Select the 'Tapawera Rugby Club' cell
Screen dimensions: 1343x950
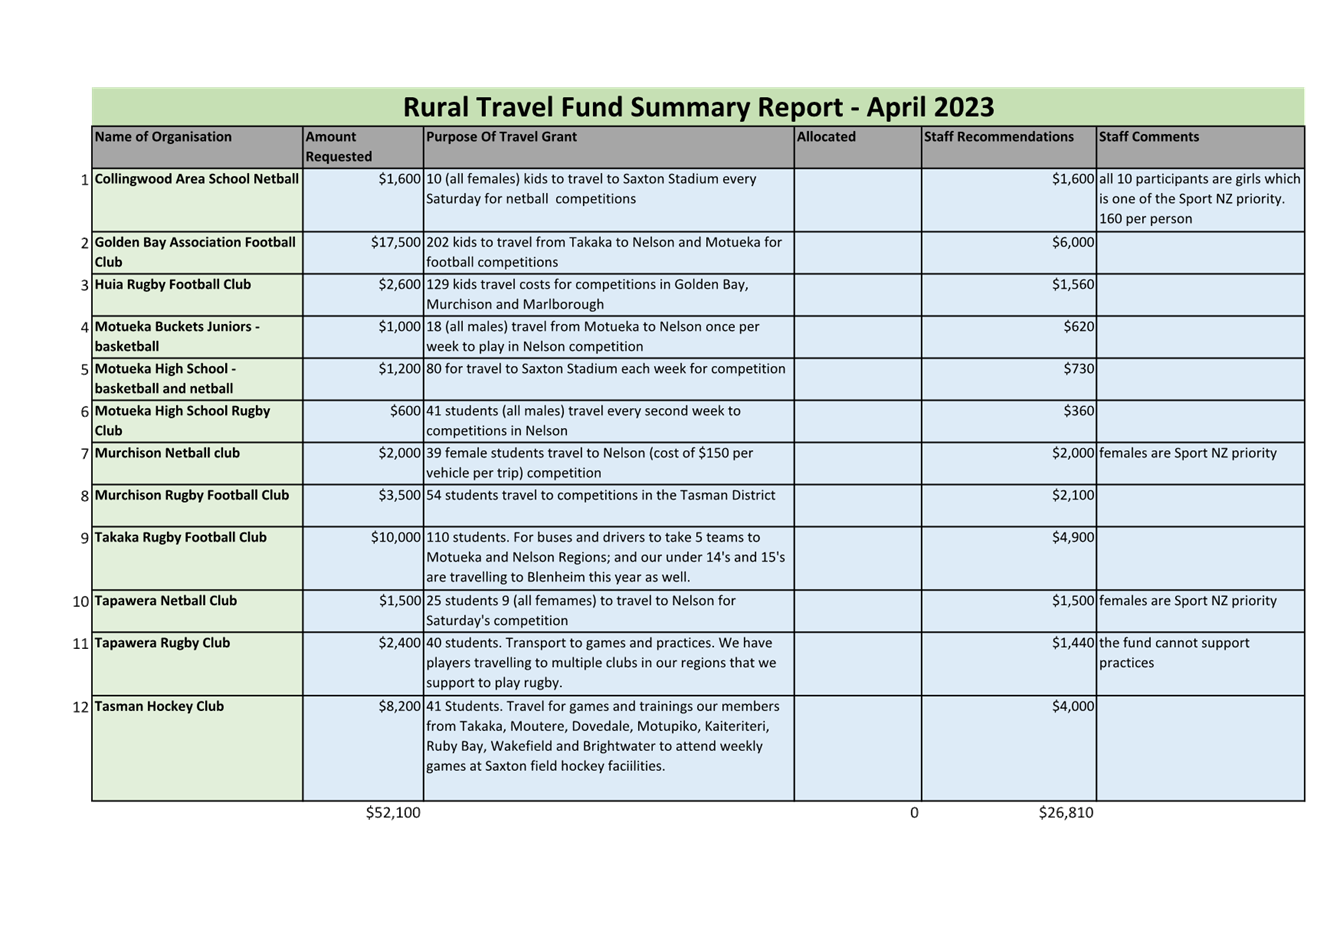coord(197,664)
